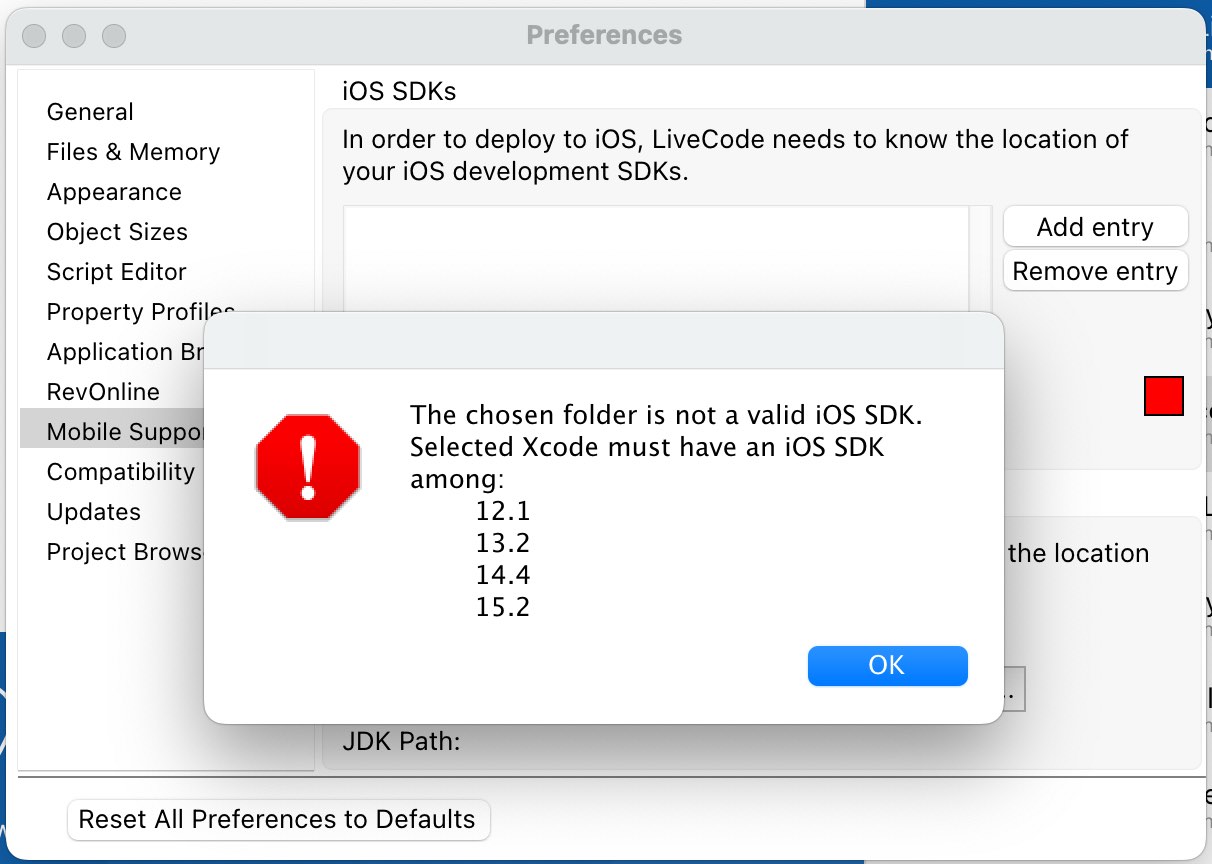Click the Remove entry button
Viewport: 1212px width, 864px height.
(1095, 271)
